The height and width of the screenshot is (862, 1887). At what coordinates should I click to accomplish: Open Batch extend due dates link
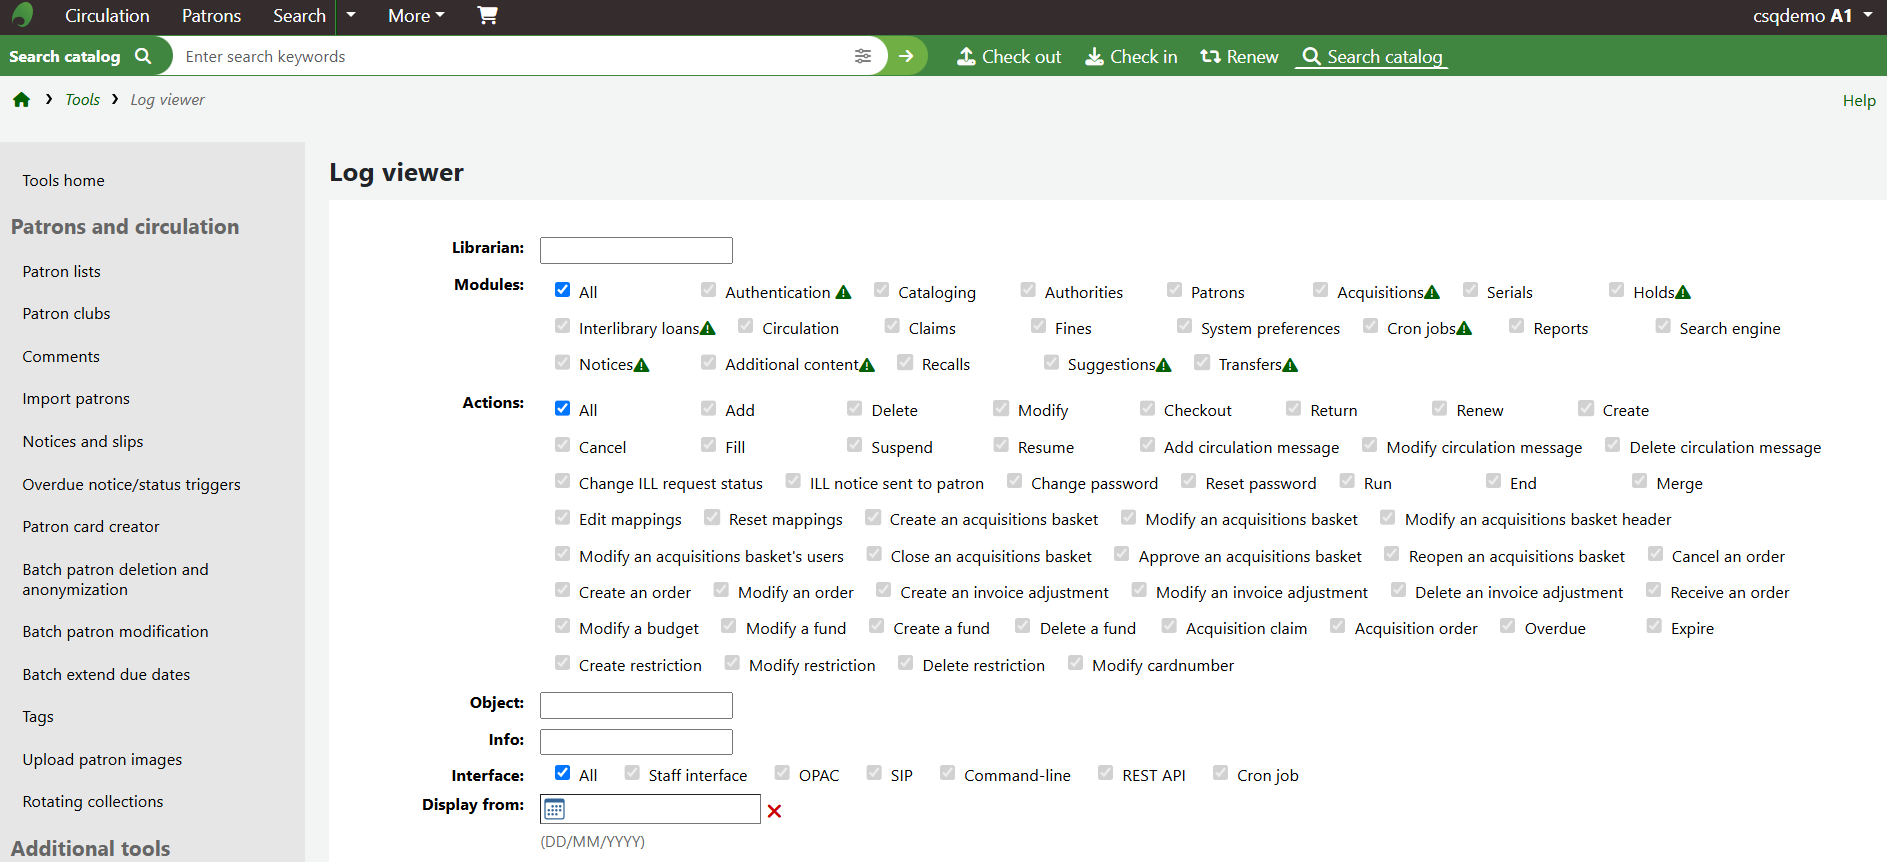[106, 674]
